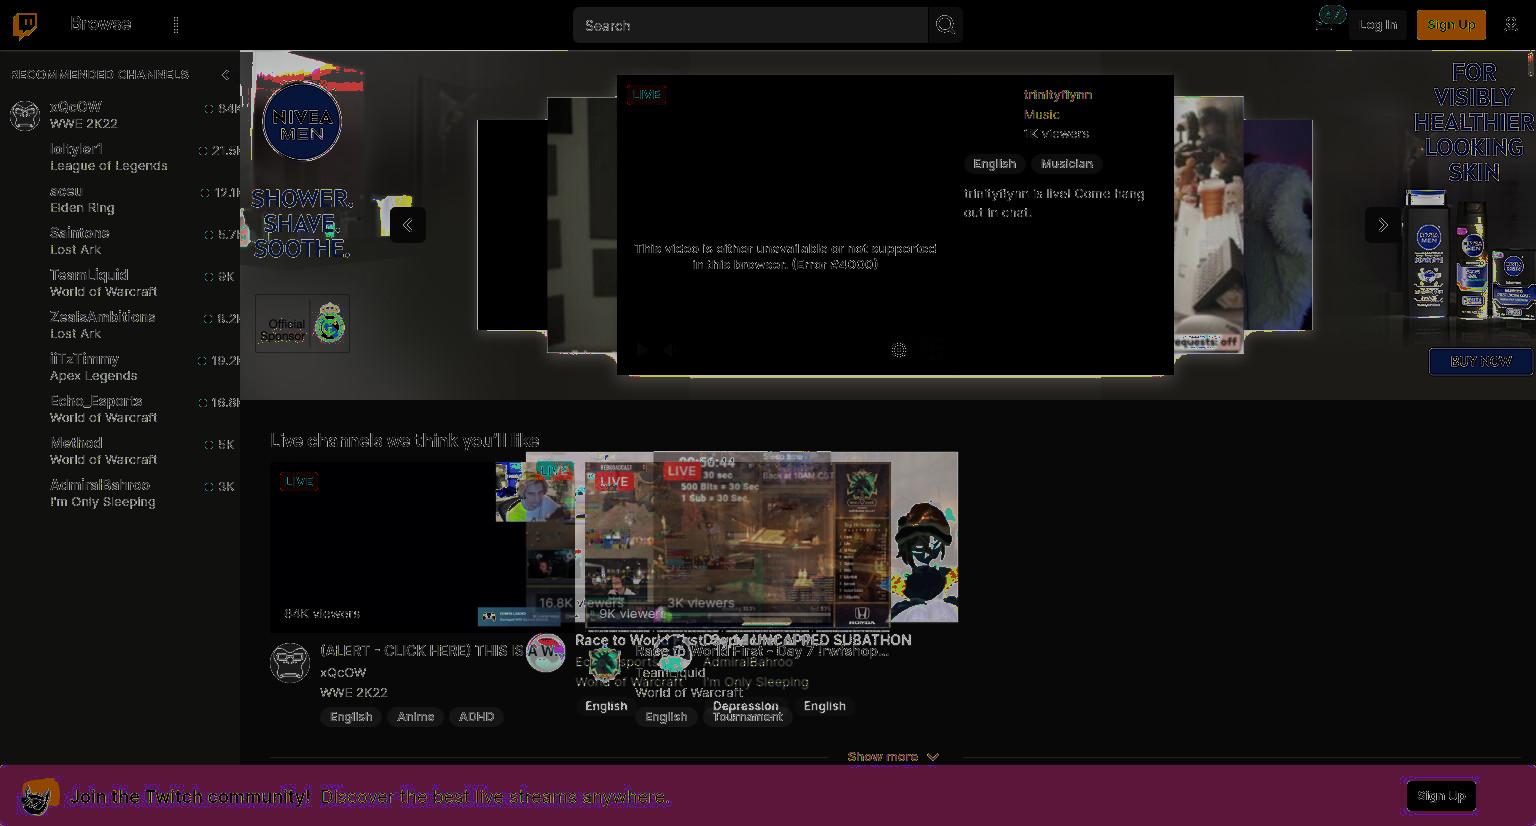Open featured player settings gear
The image size is (1536, 826).
coord(899,350)
